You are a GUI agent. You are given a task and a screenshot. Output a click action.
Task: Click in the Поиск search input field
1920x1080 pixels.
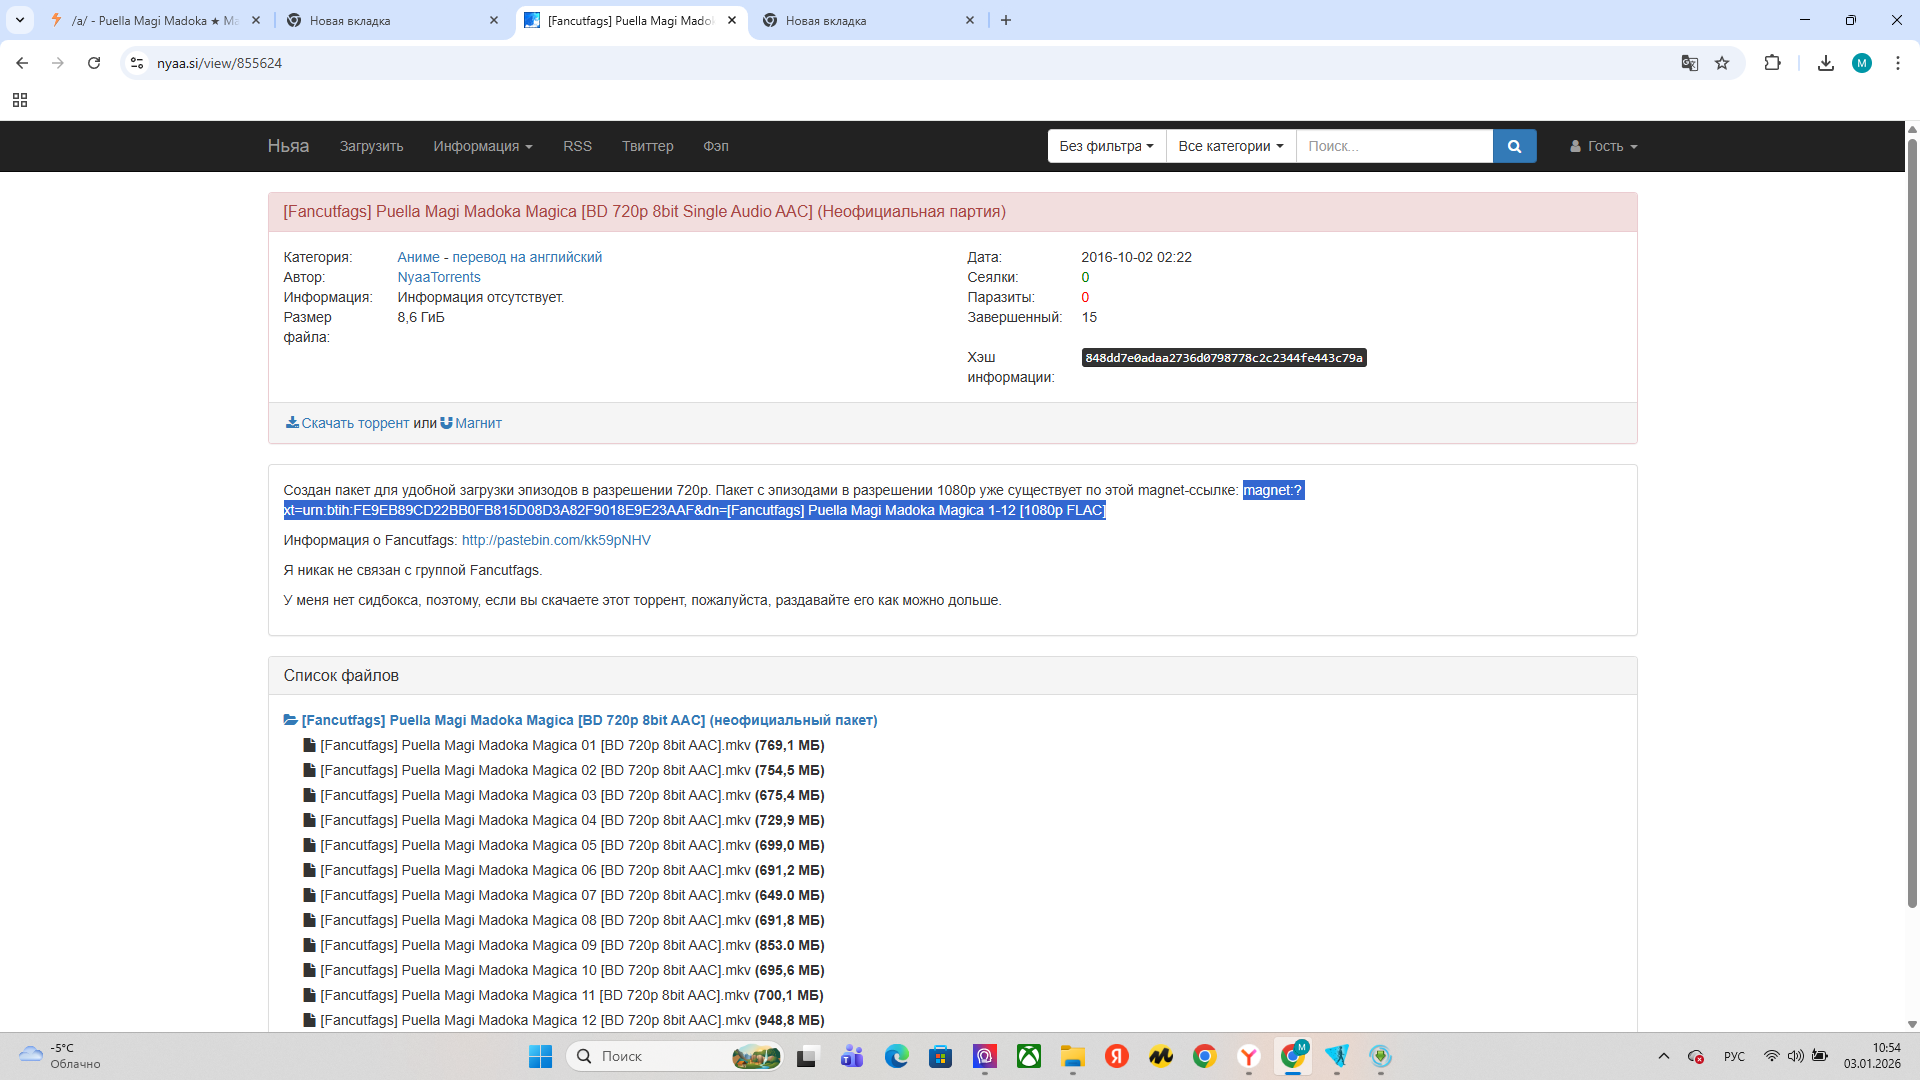pos(1394,146)
